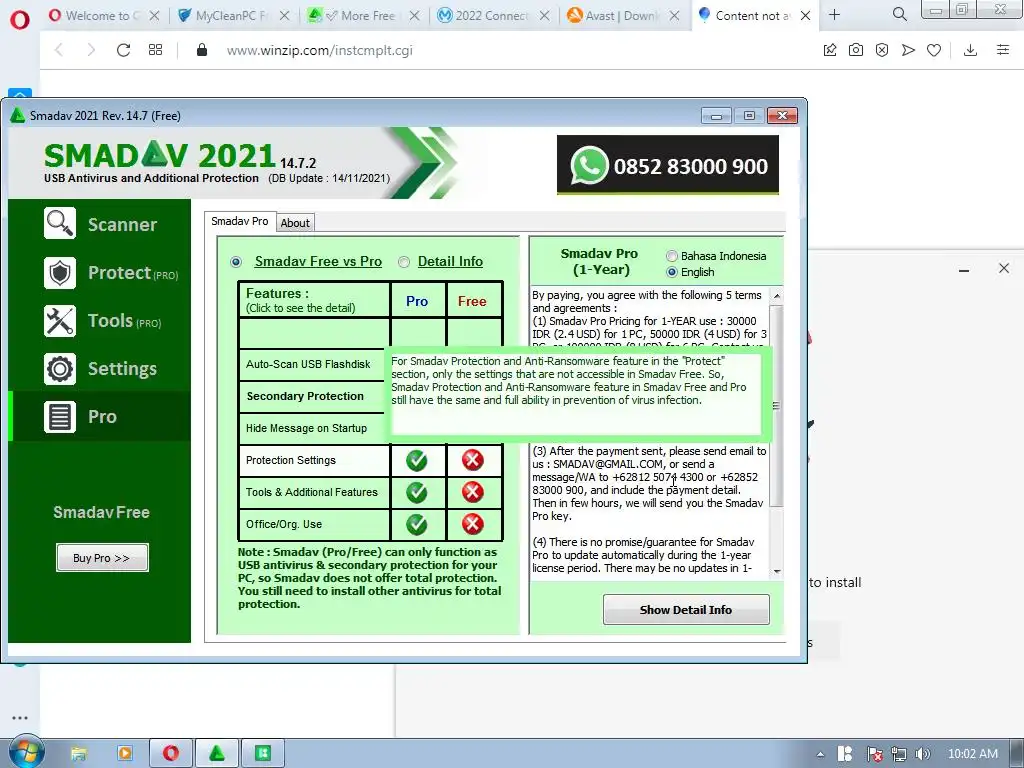Select Smadav Free vs Pro radio option
Screen dimensions: 1024x768
tap(236, 262)
